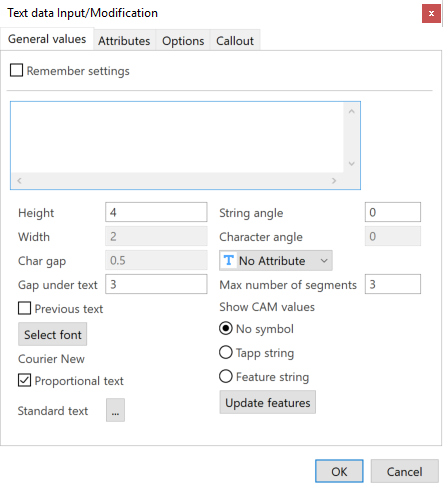Tick the Previous text checkbox

[24, 308]
